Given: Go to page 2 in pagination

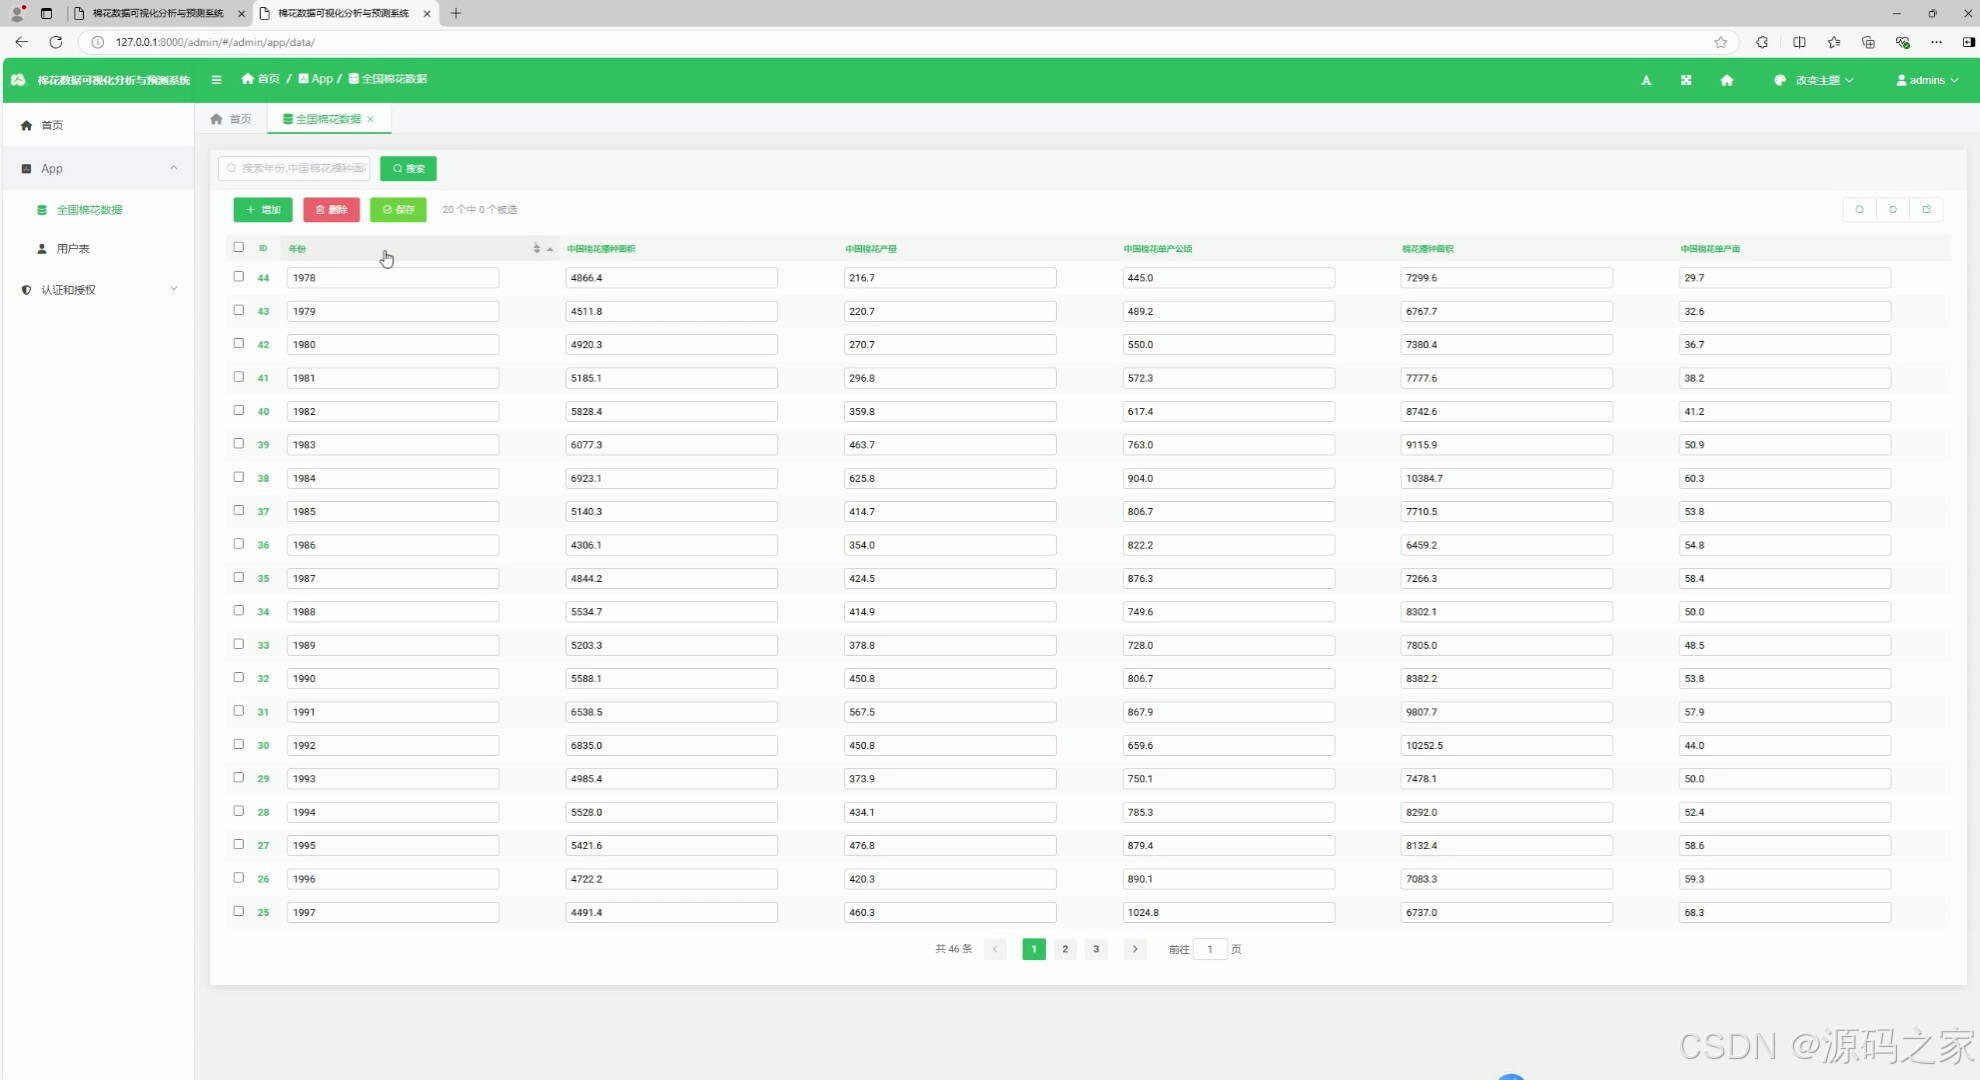Looking at the screenshot, I should tap(1065, 949).
